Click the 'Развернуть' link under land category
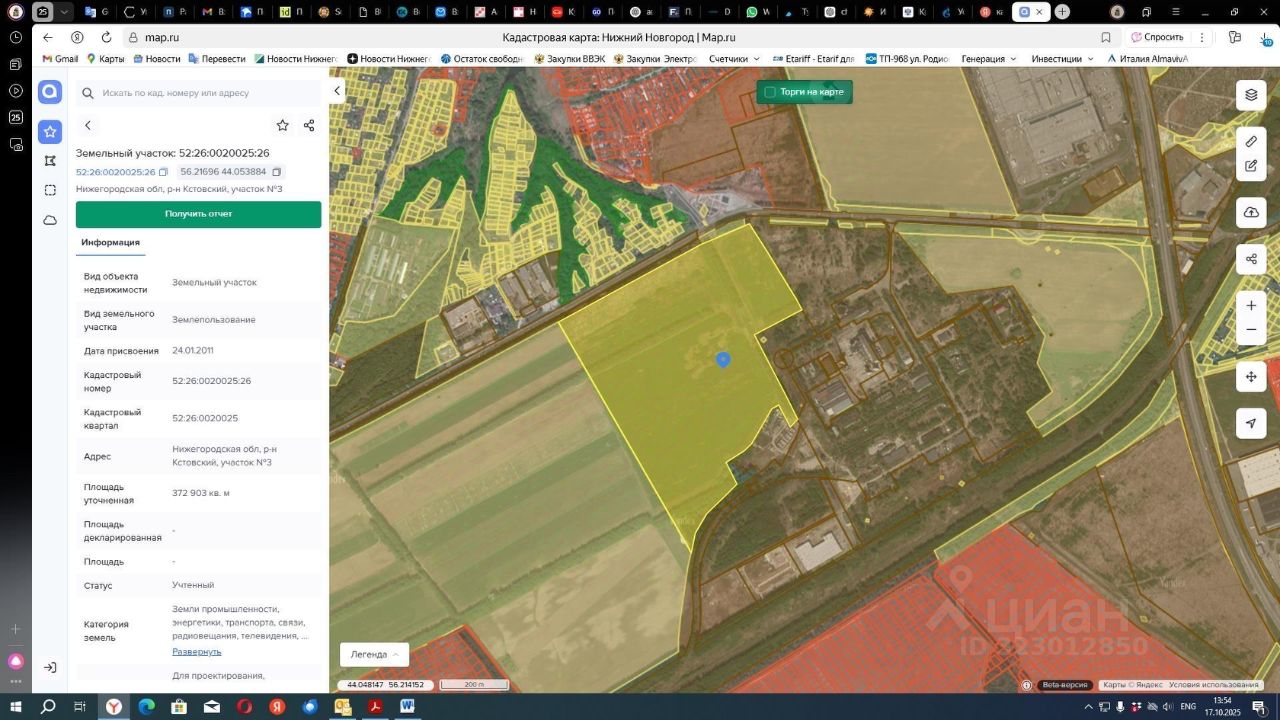Image resolution: width=1280 pixels, height=720 pixels. tap(196, 651)
